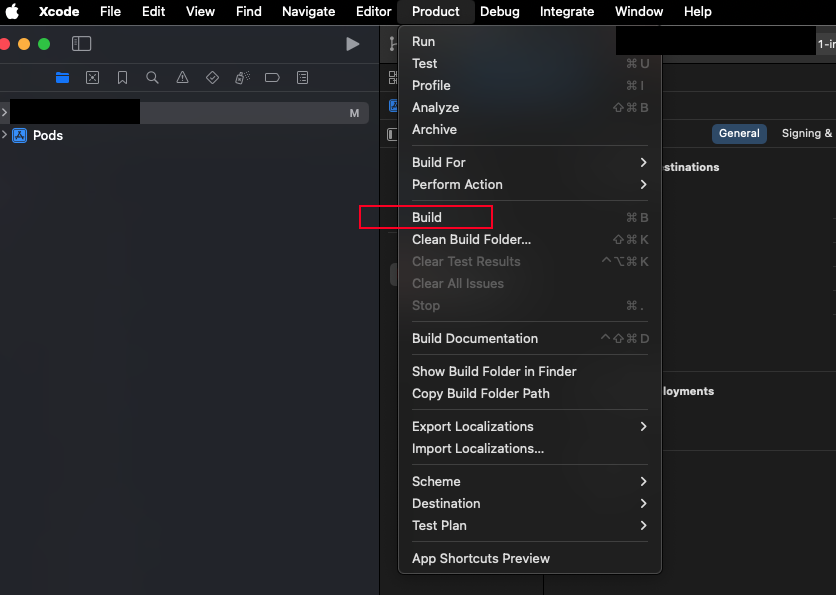
Task: Open the Breakpoint navigator icon
Action: 272,78
